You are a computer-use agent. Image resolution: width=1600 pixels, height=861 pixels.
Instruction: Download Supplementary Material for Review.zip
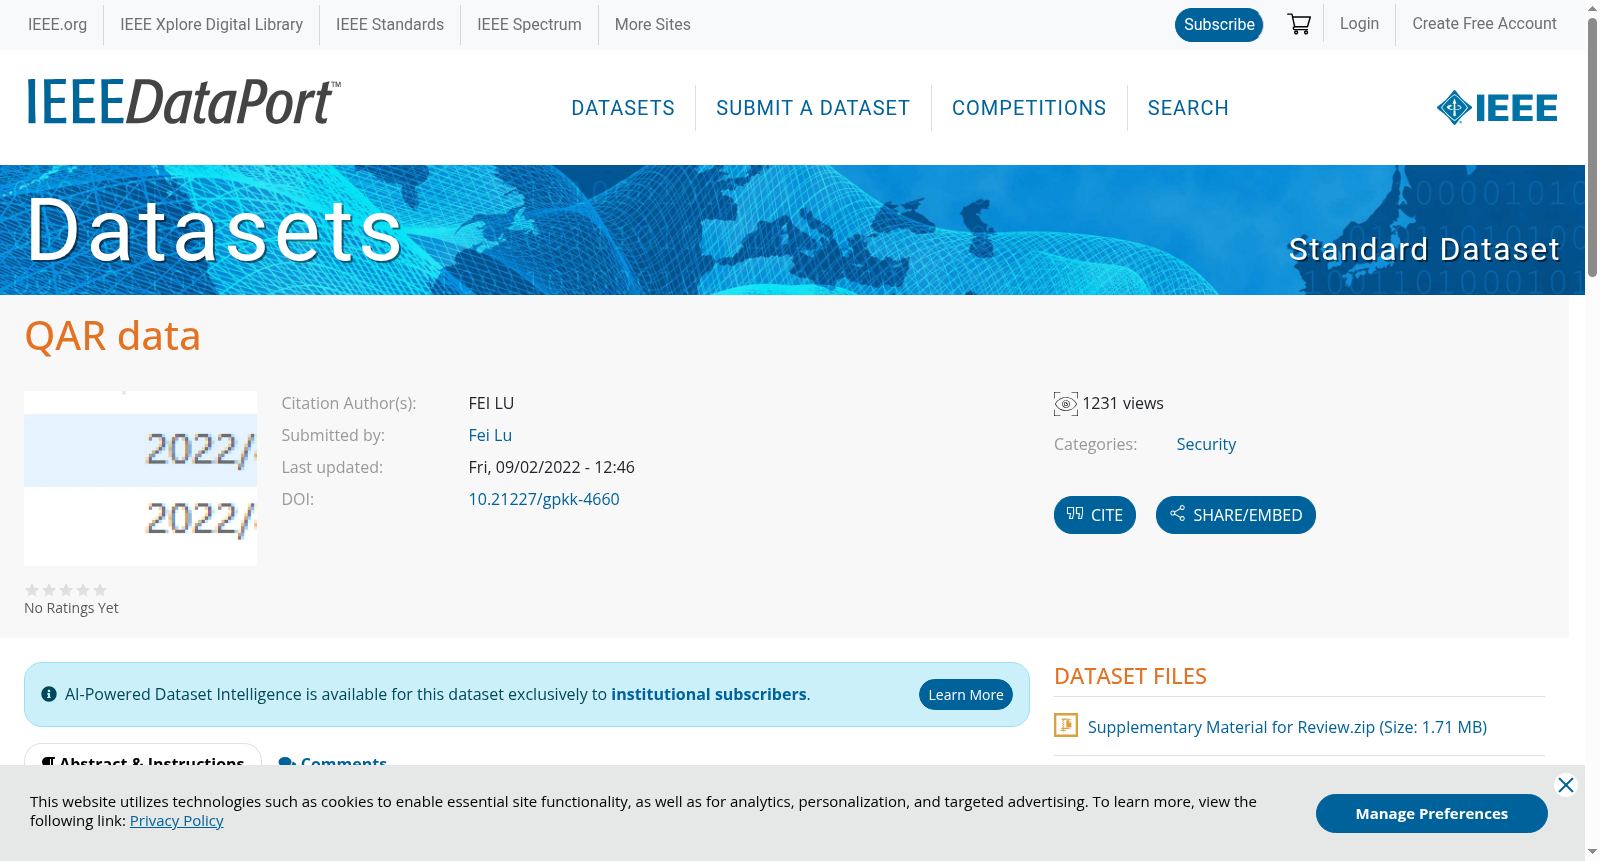(1287, 727)
